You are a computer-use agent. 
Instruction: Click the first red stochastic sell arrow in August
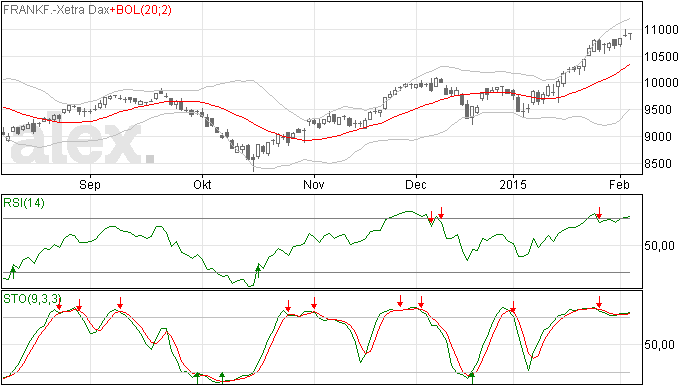(x=59, y=303)
